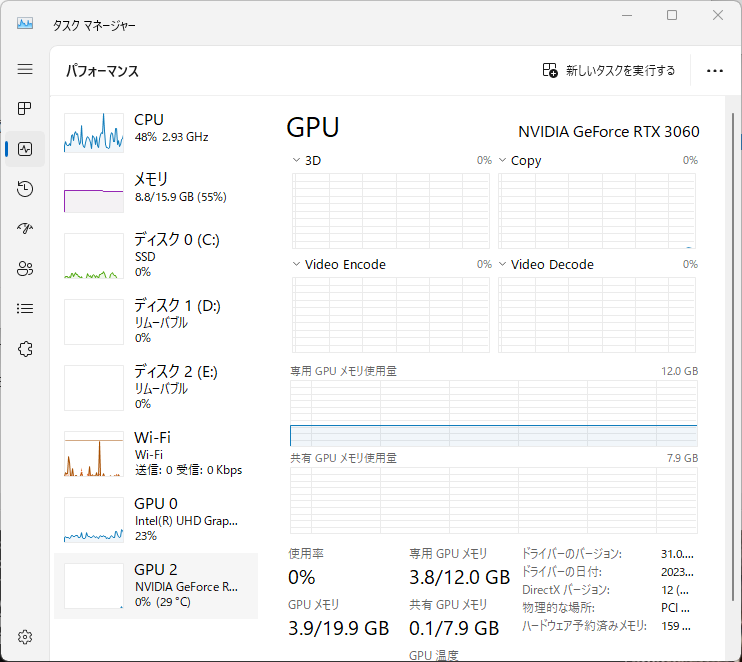
Task: Select GPU 0 Intel UHD Graphics
Action: 156,520
